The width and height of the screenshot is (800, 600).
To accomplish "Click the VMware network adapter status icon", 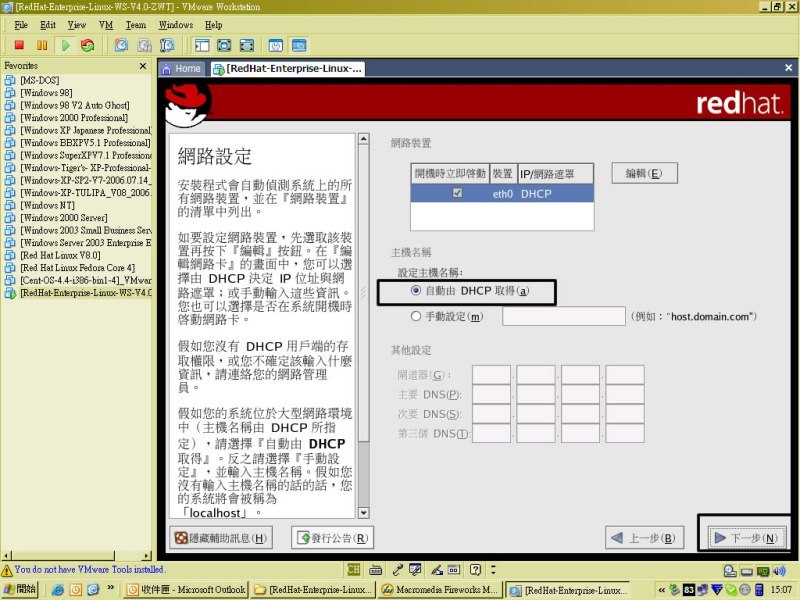I will [x=763, y=571].
